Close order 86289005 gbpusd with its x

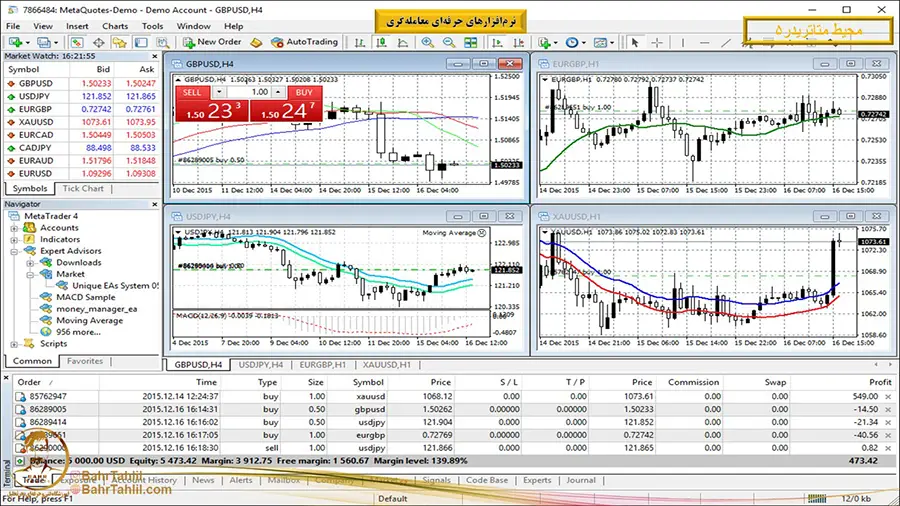pos(889,410)
